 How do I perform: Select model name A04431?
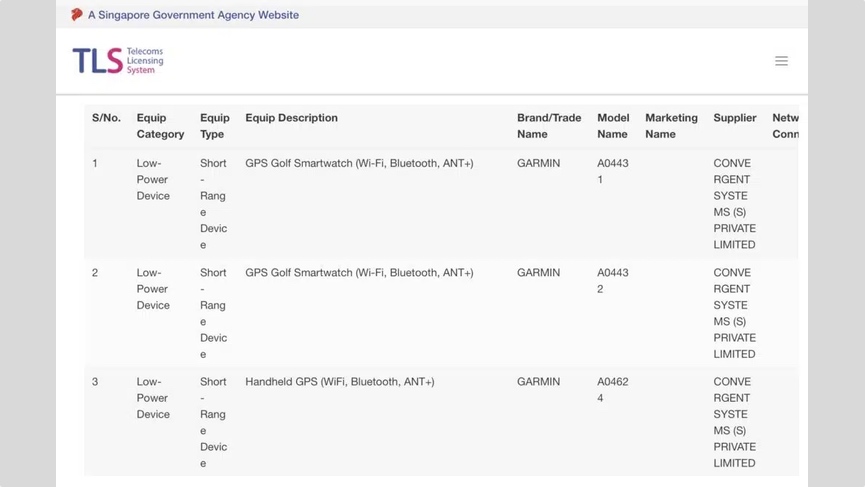pyautogui.click(x=613, y=171)
